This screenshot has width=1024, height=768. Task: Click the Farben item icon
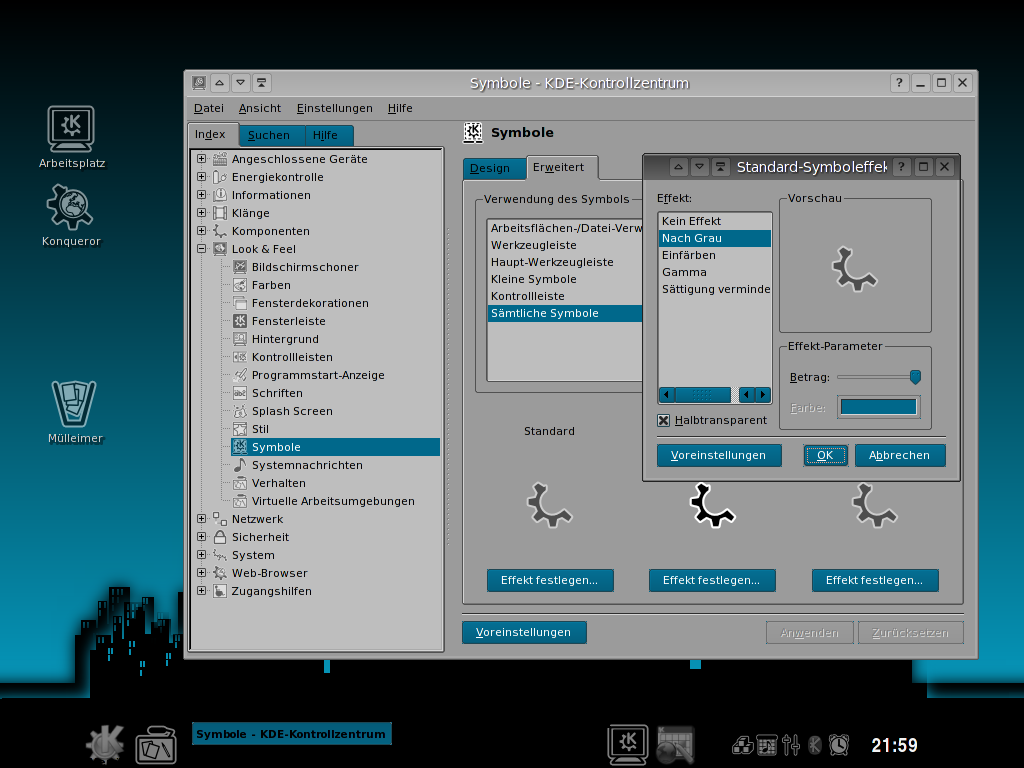click(x=240, y=285)
